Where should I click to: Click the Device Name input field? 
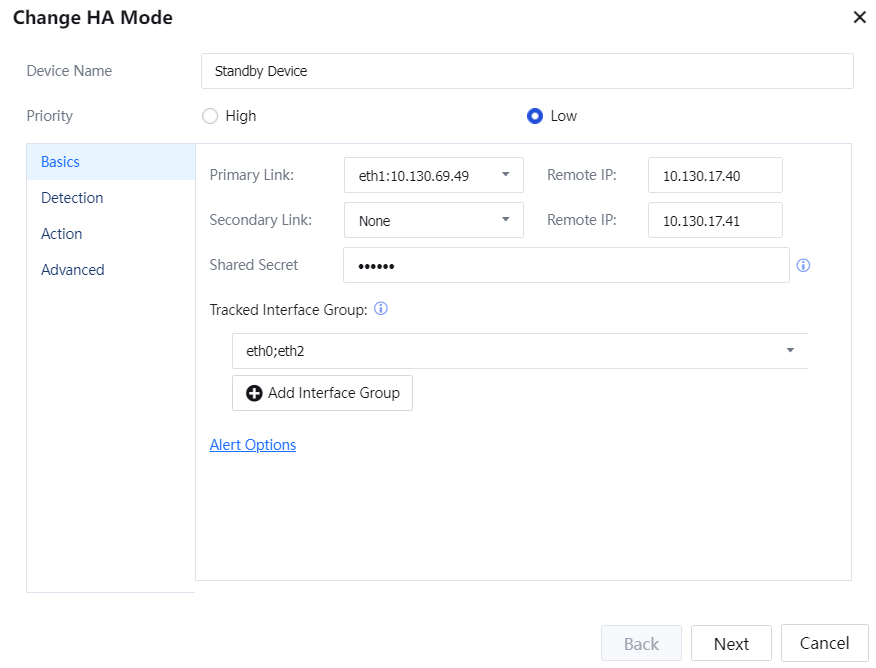point(526,71)
